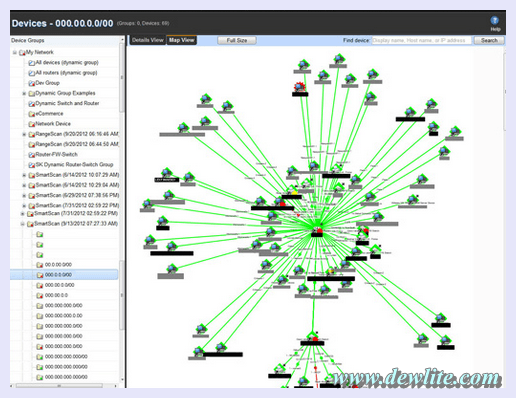This screenshot has height=398, width=516.
Task: Expand SmartScan (6/29/2012 07:38:56 PM) node
Action: [x=24, y=196]
